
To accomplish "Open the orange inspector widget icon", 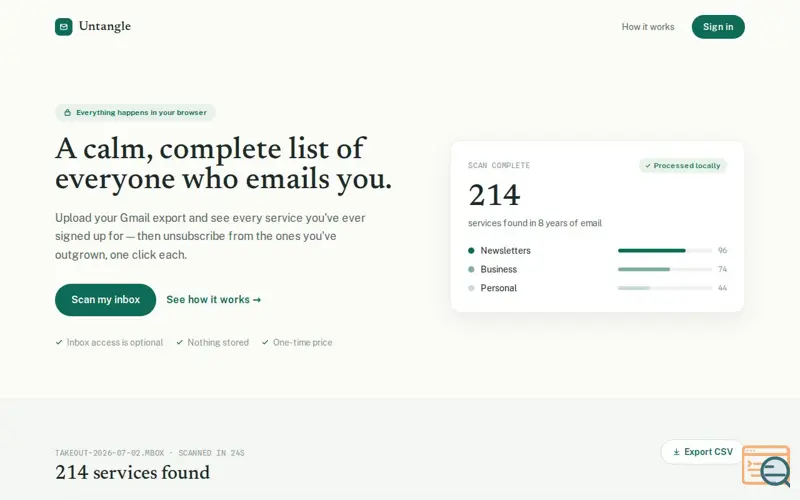I will coord(766,465).
